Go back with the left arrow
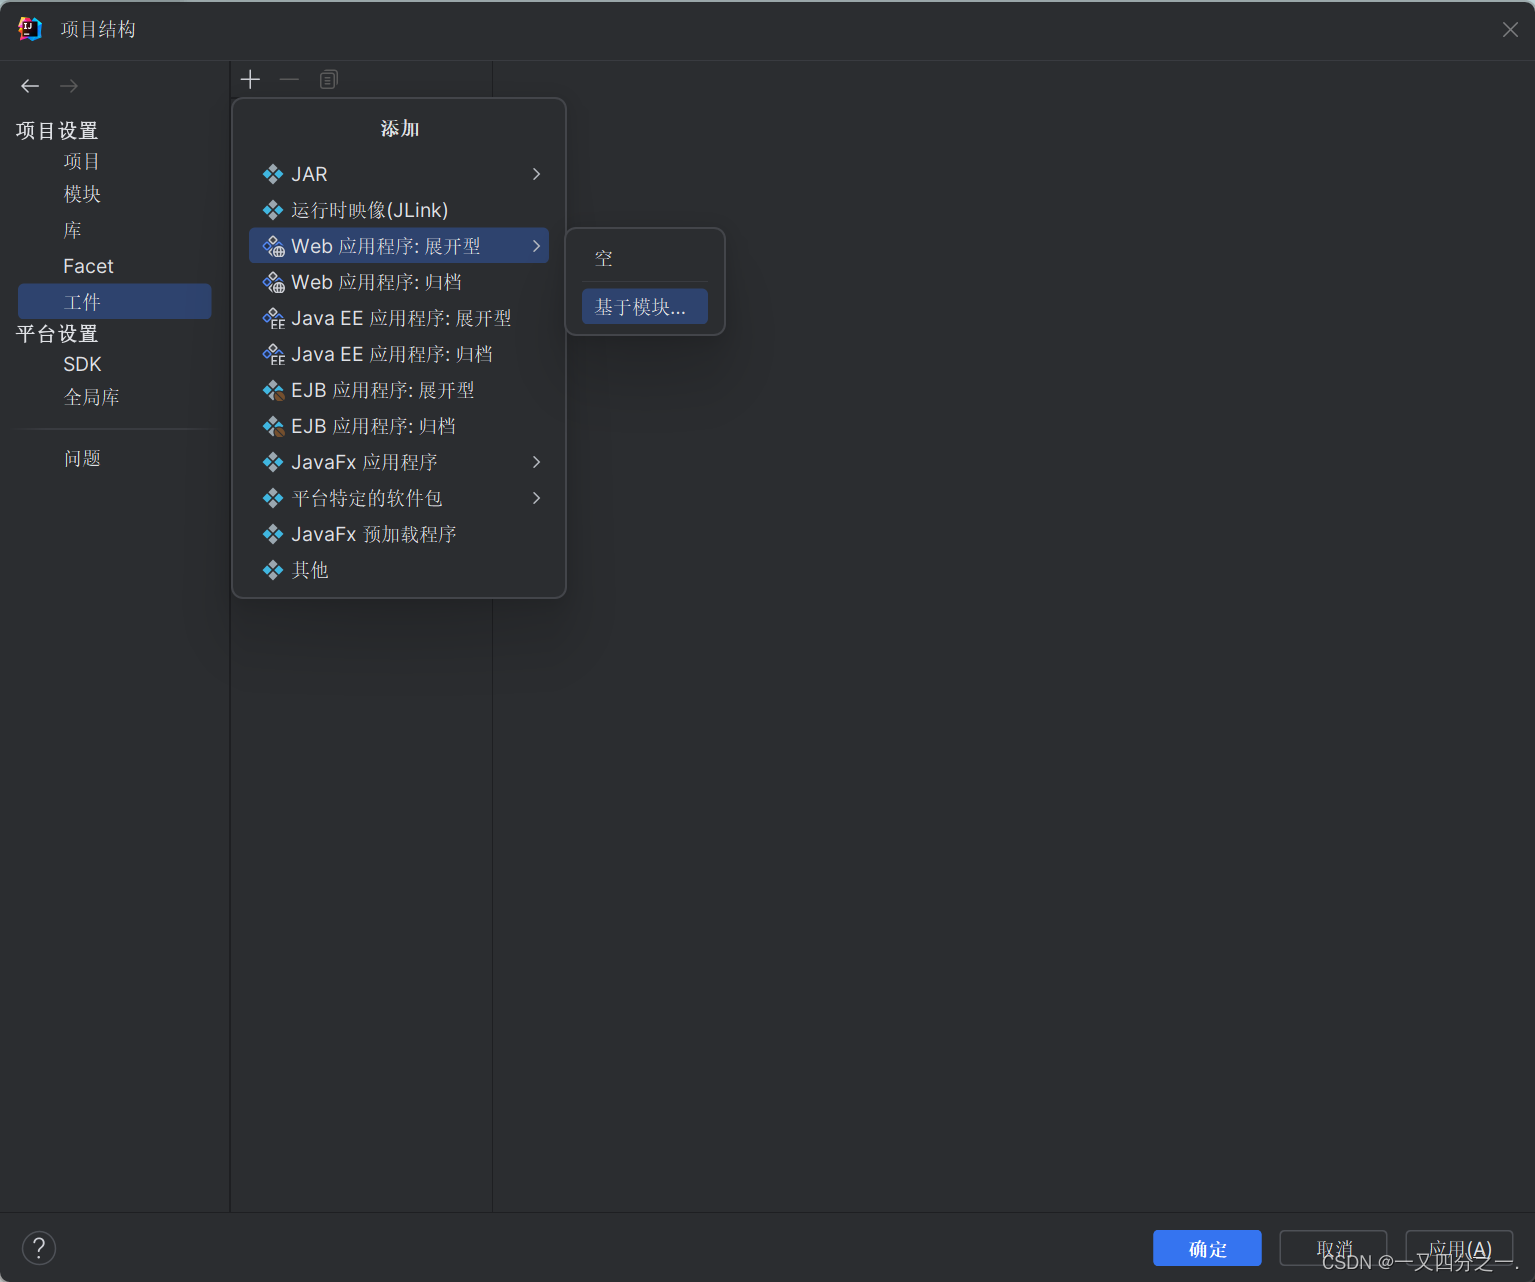 (x=30, y=86)
